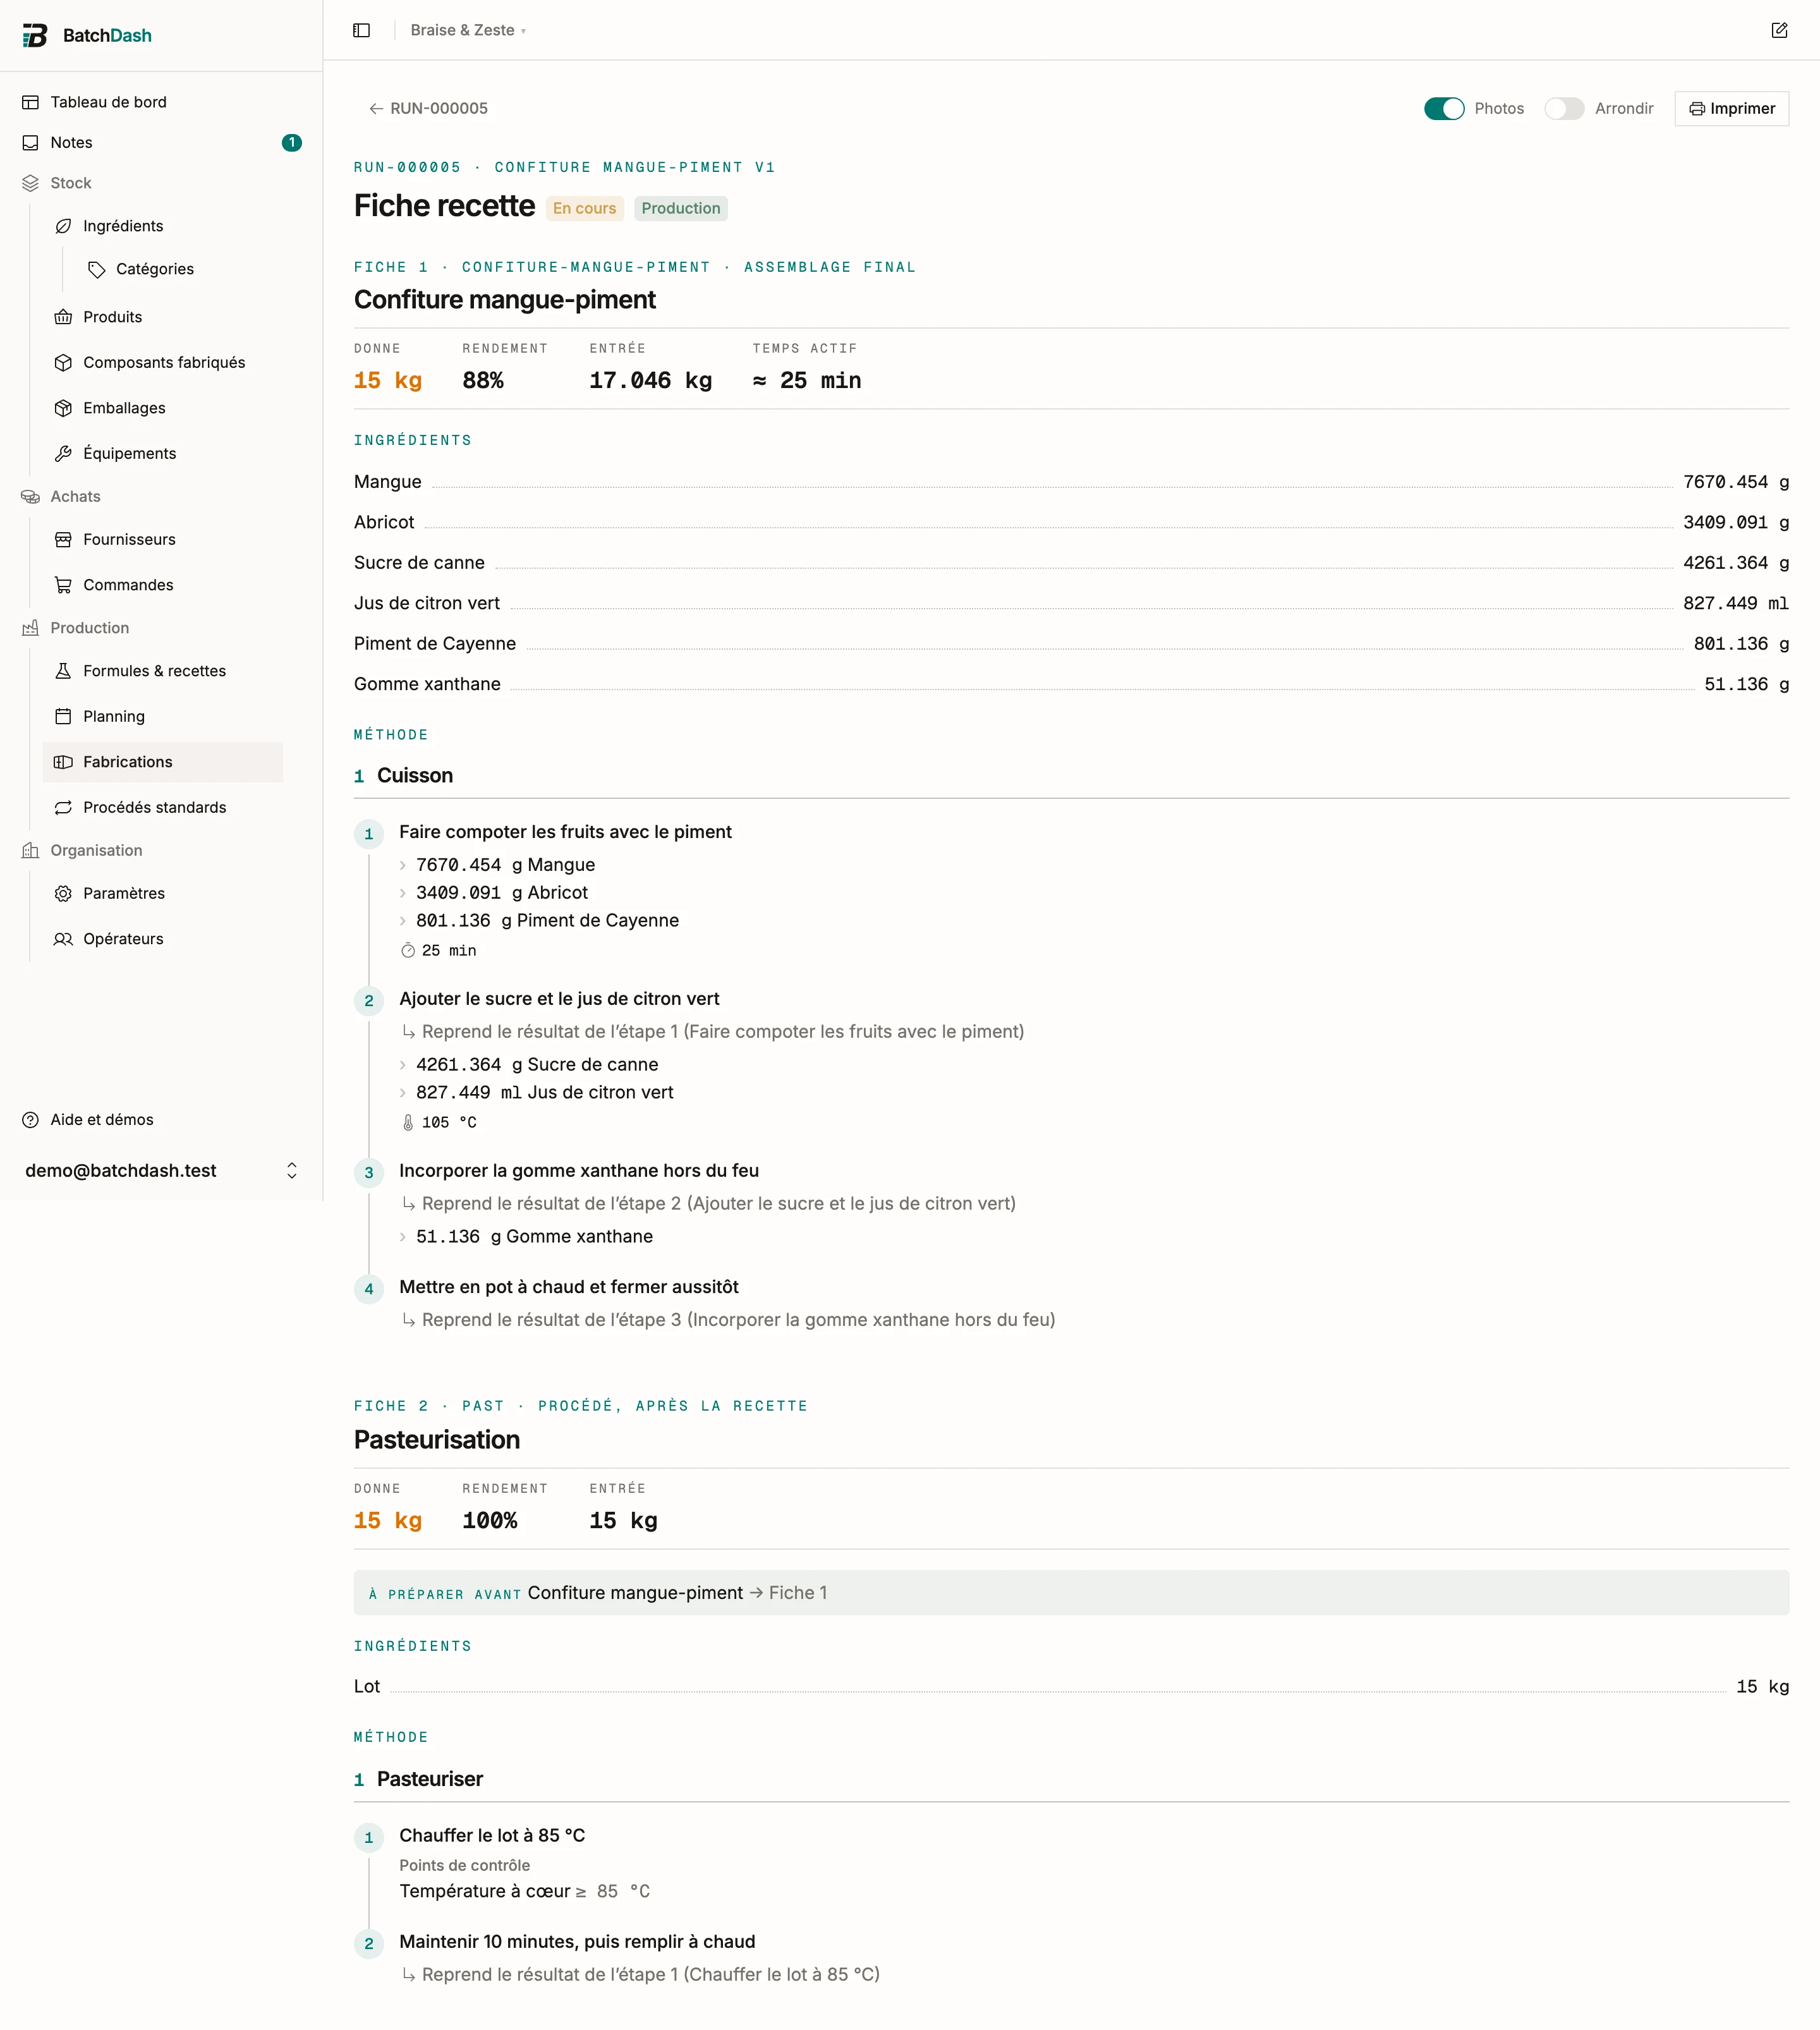Click the 17.046 kg Entrée value
1820x2030 pixels.
click(x=651, y=381)
